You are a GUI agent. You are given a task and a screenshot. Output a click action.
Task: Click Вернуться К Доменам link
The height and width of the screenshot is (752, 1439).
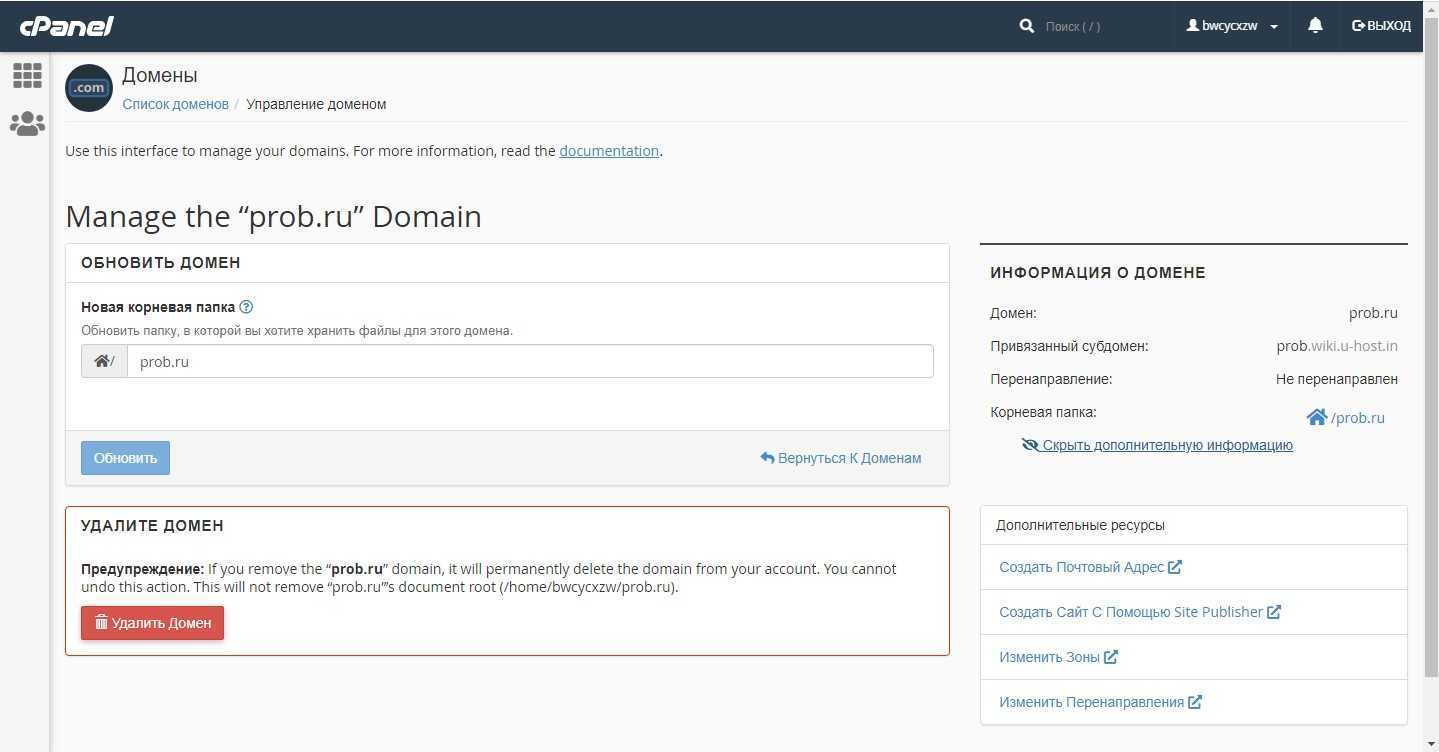tap(840, 458)
